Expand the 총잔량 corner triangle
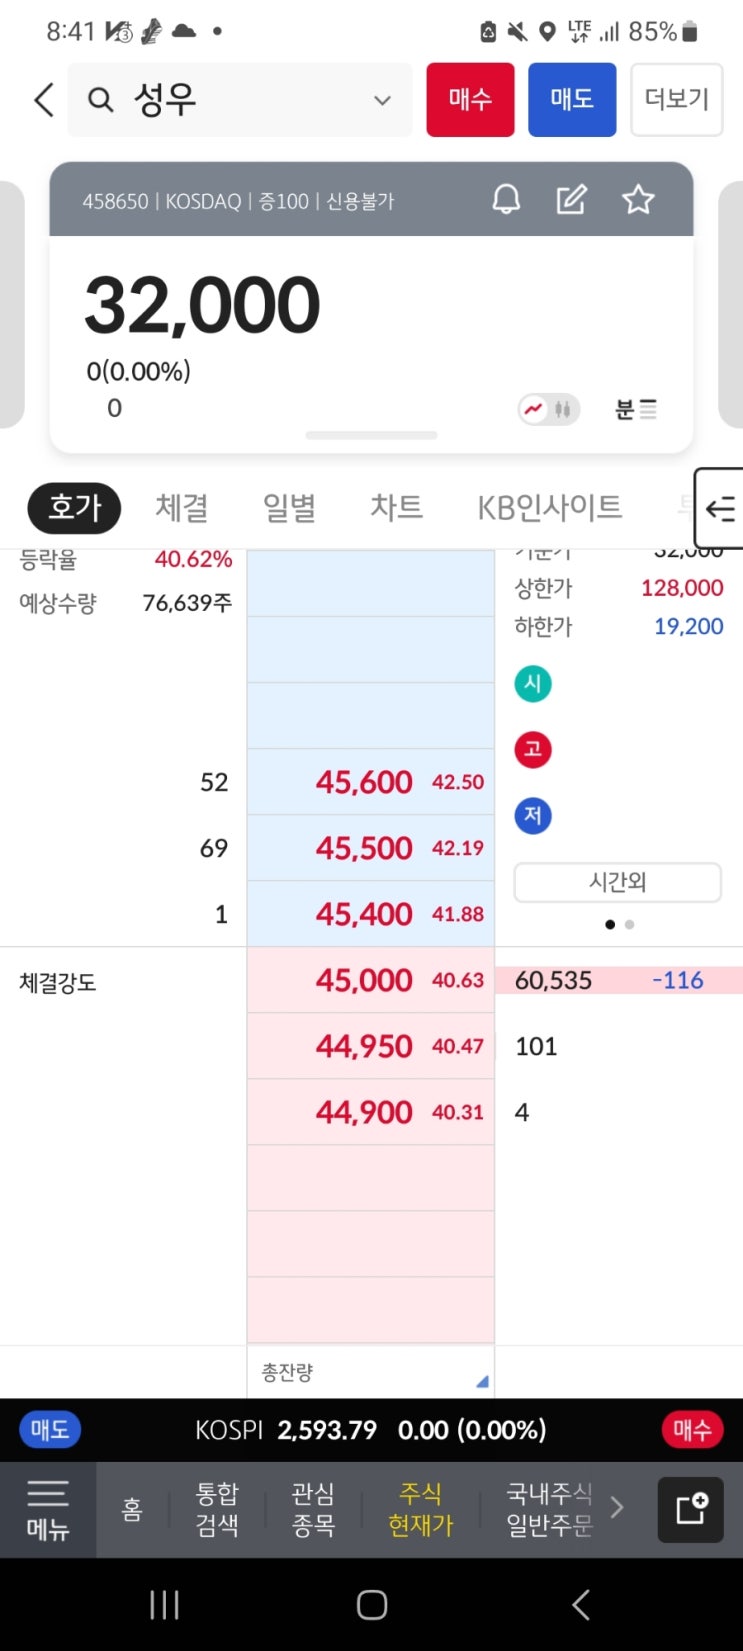Viewport: 743px width, 1651px height. [482, 1381]
